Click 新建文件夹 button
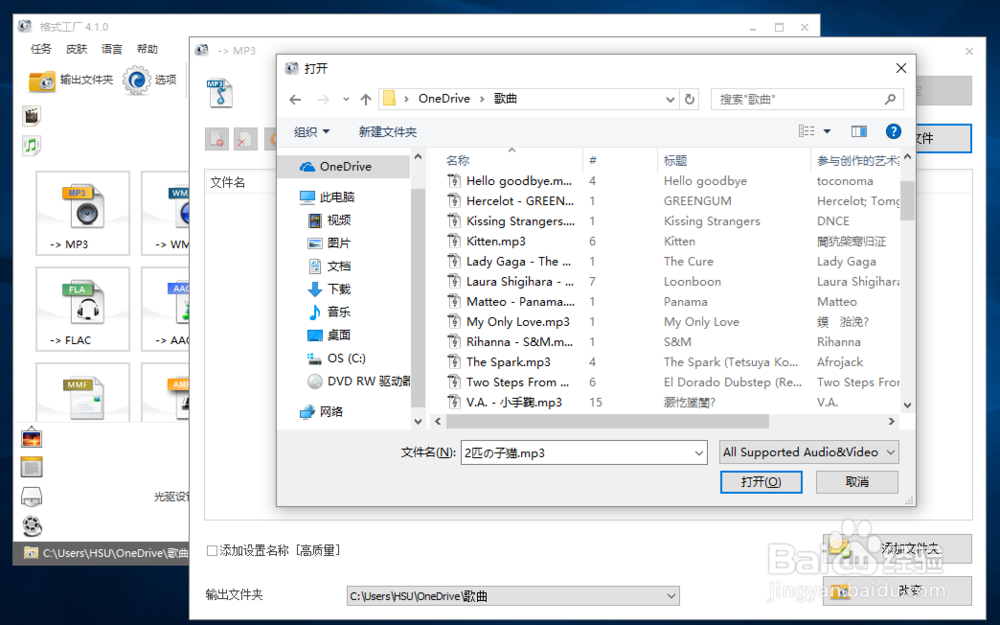Image resolution: width=1000 pixels, height=625 pixels. click(388, 131)
